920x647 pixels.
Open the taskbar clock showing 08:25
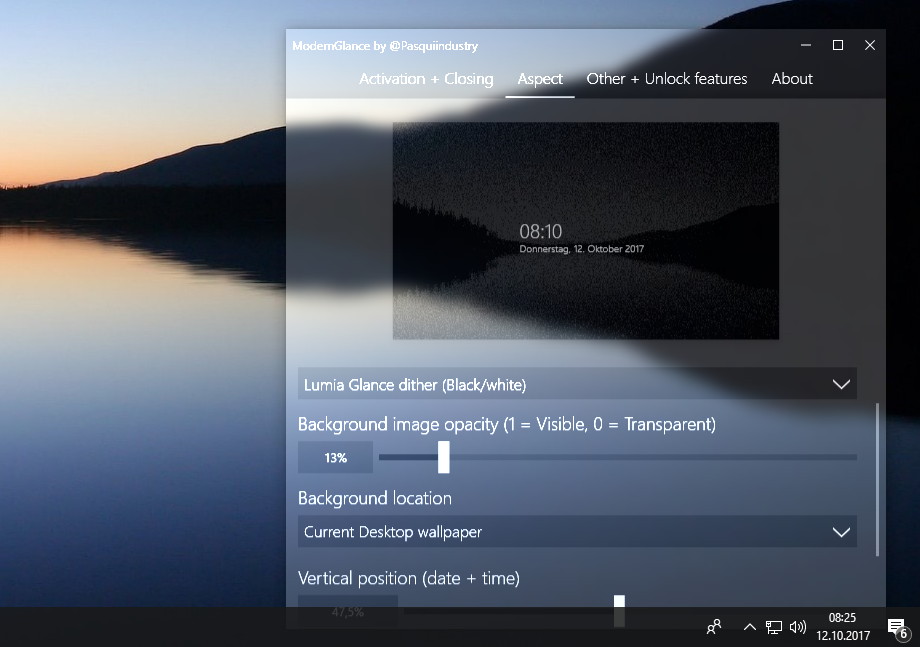(842, 627)
